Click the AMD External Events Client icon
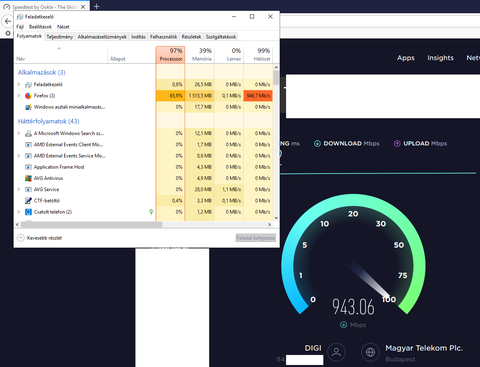This screenshot has height=367, width=480. tap(28, 145)
